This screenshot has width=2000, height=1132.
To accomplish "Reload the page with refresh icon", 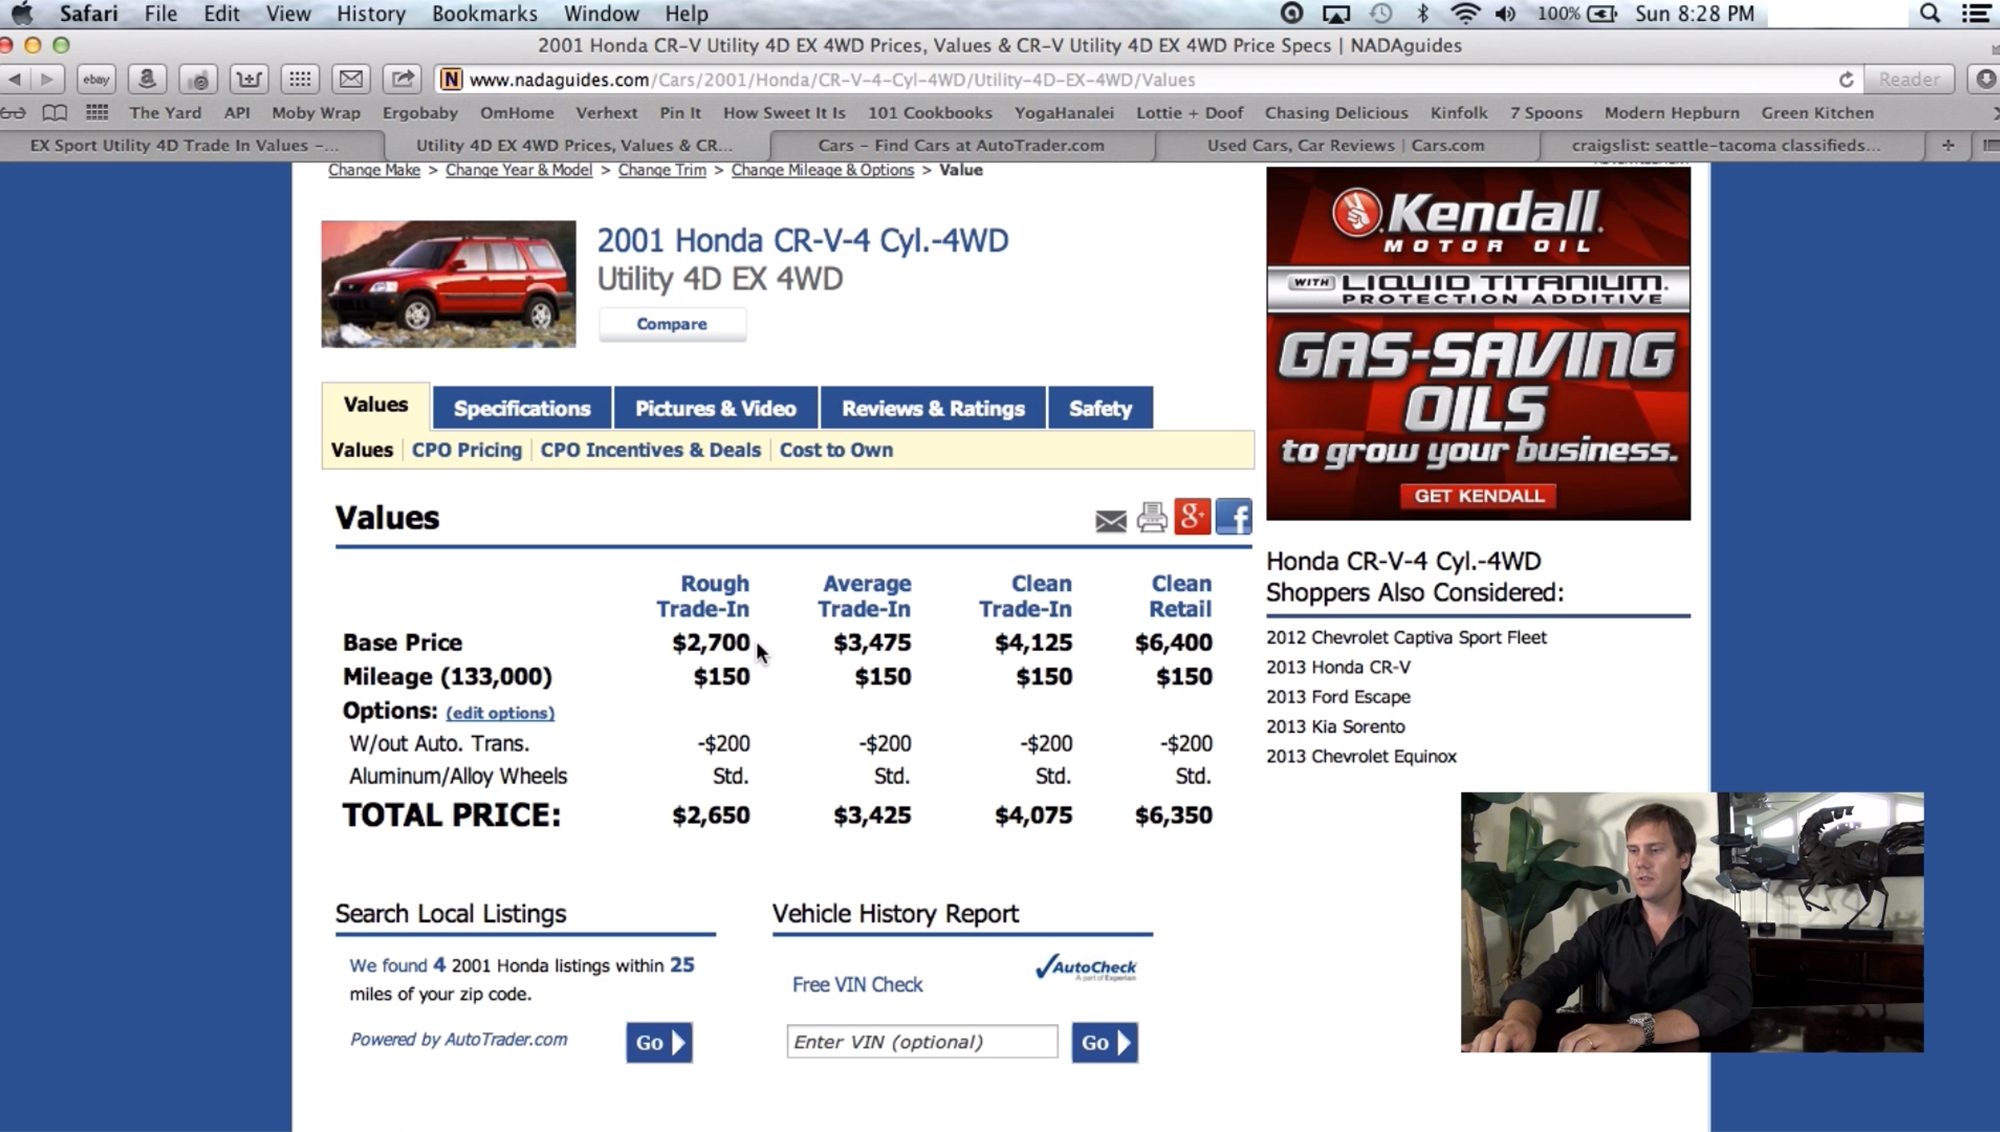I will tap(1846, 79).
